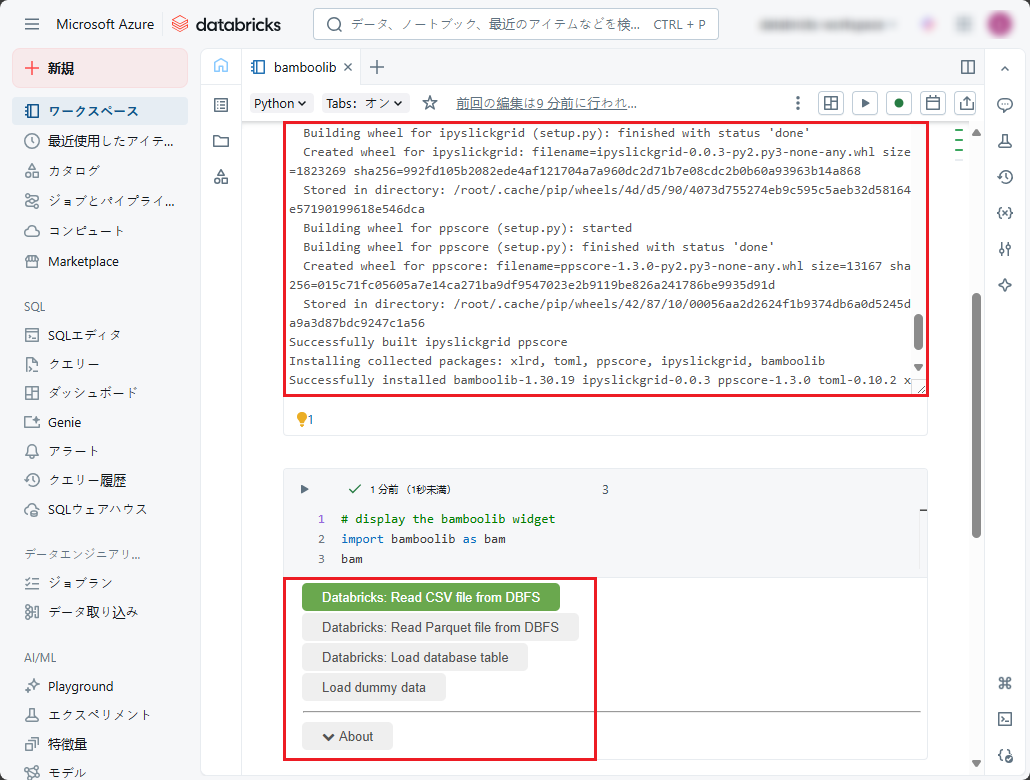Star this notebook as favorite
This screenshot has width=1030, height=780.
coord(430,103)
